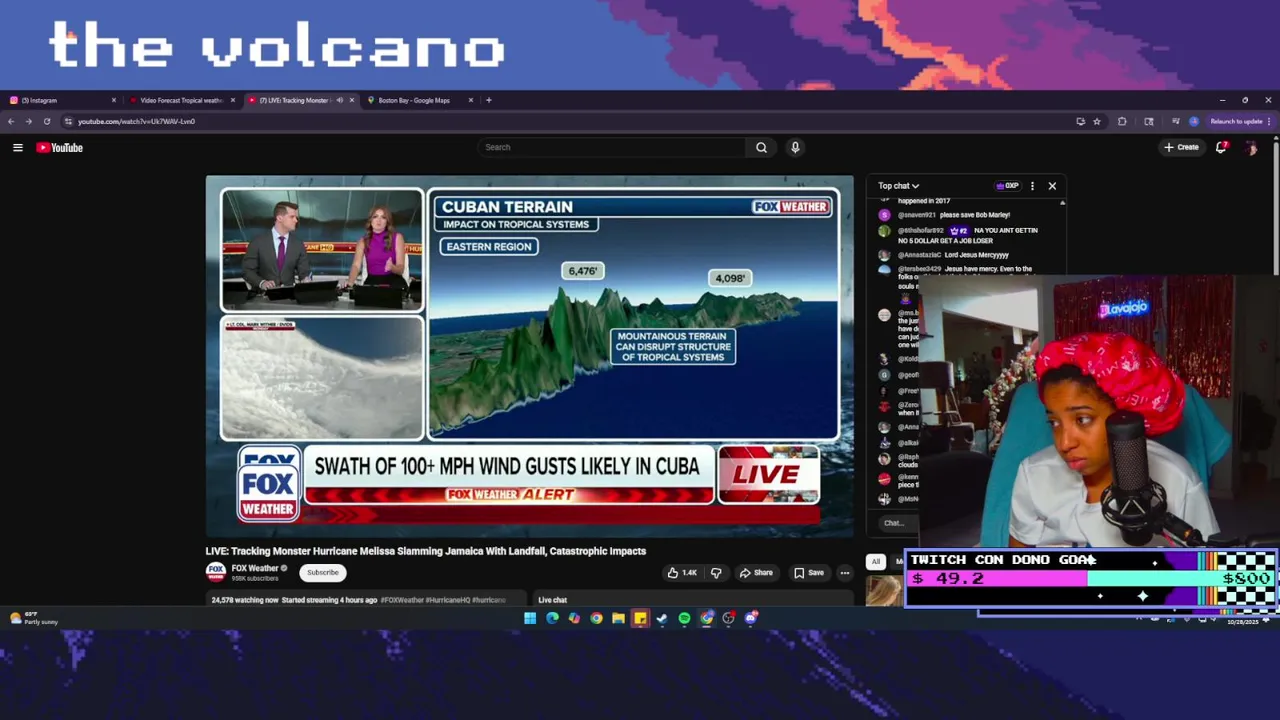
Task: Open more actions ellipsis beside Save
Action: pos(845,573)
